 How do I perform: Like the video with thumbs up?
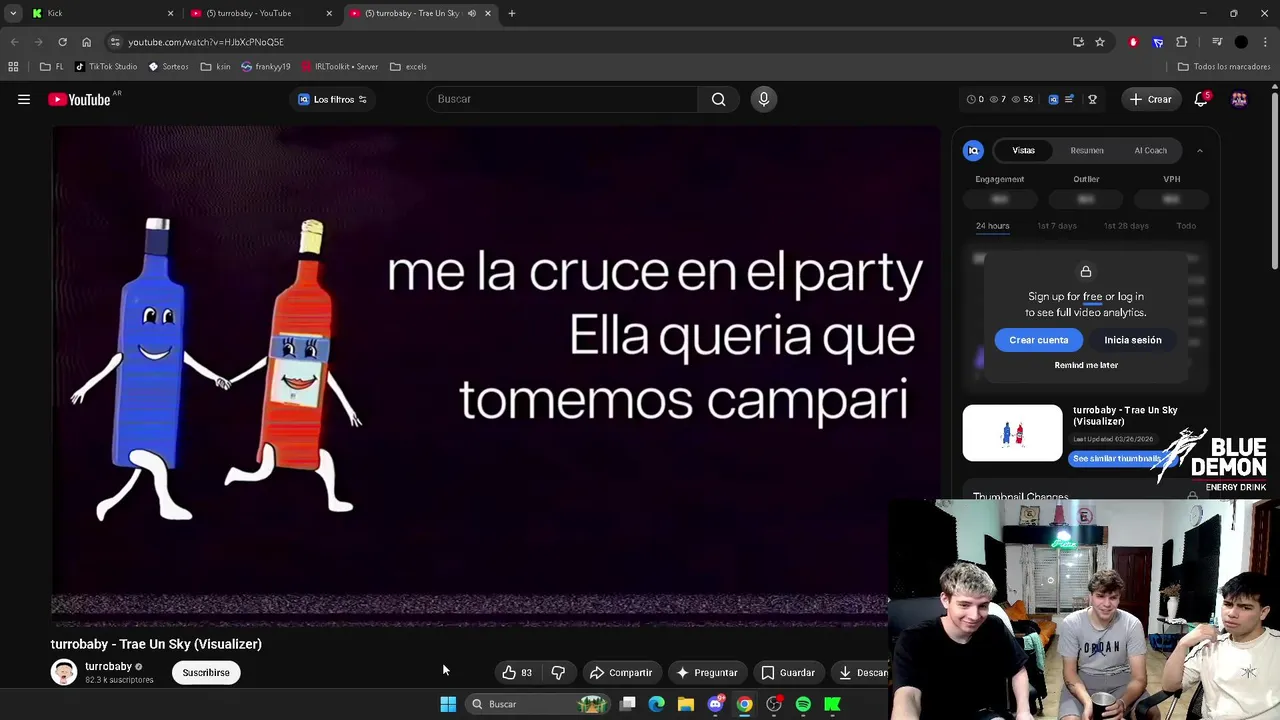coord(517,673)
